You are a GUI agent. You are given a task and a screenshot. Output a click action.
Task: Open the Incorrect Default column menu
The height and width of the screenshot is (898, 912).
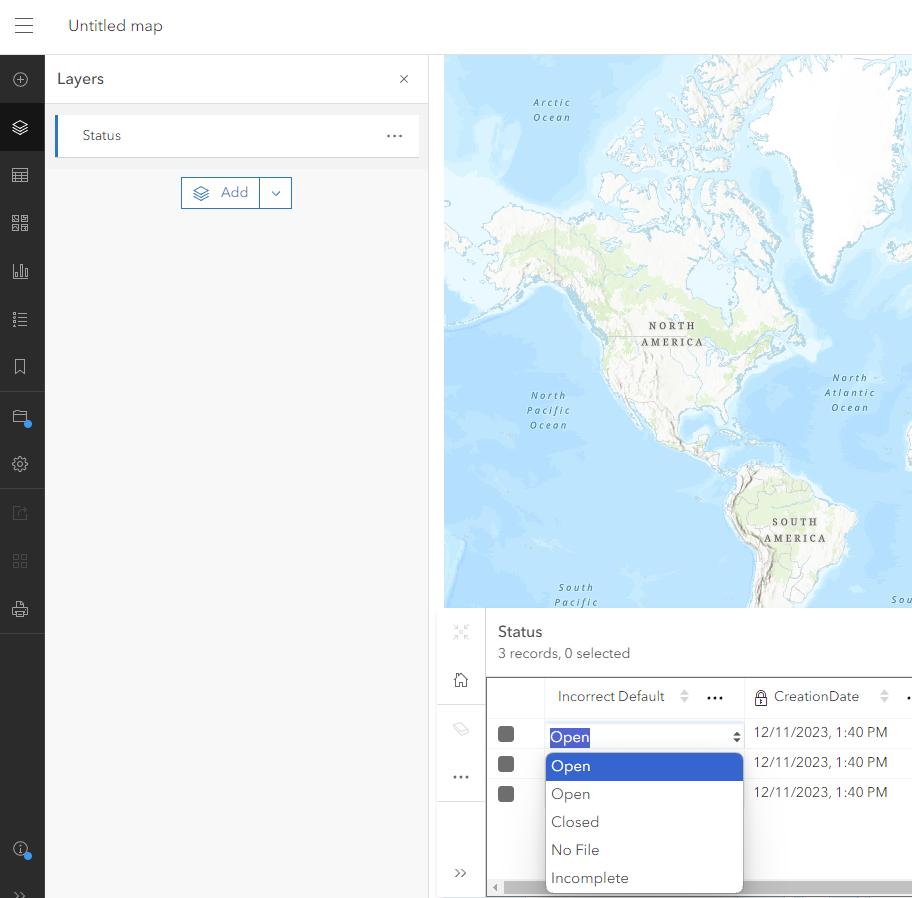(x=715, y=697)
